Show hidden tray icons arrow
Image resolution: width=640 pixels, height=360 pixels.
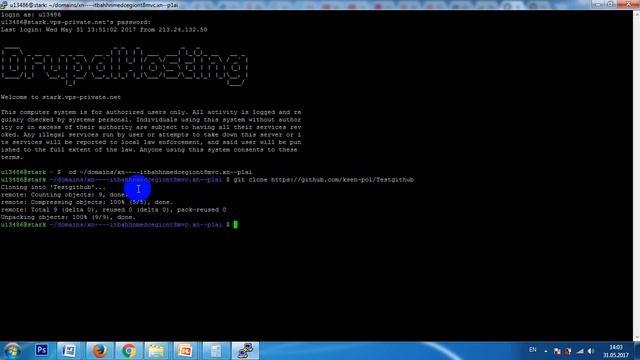(546, 351)
